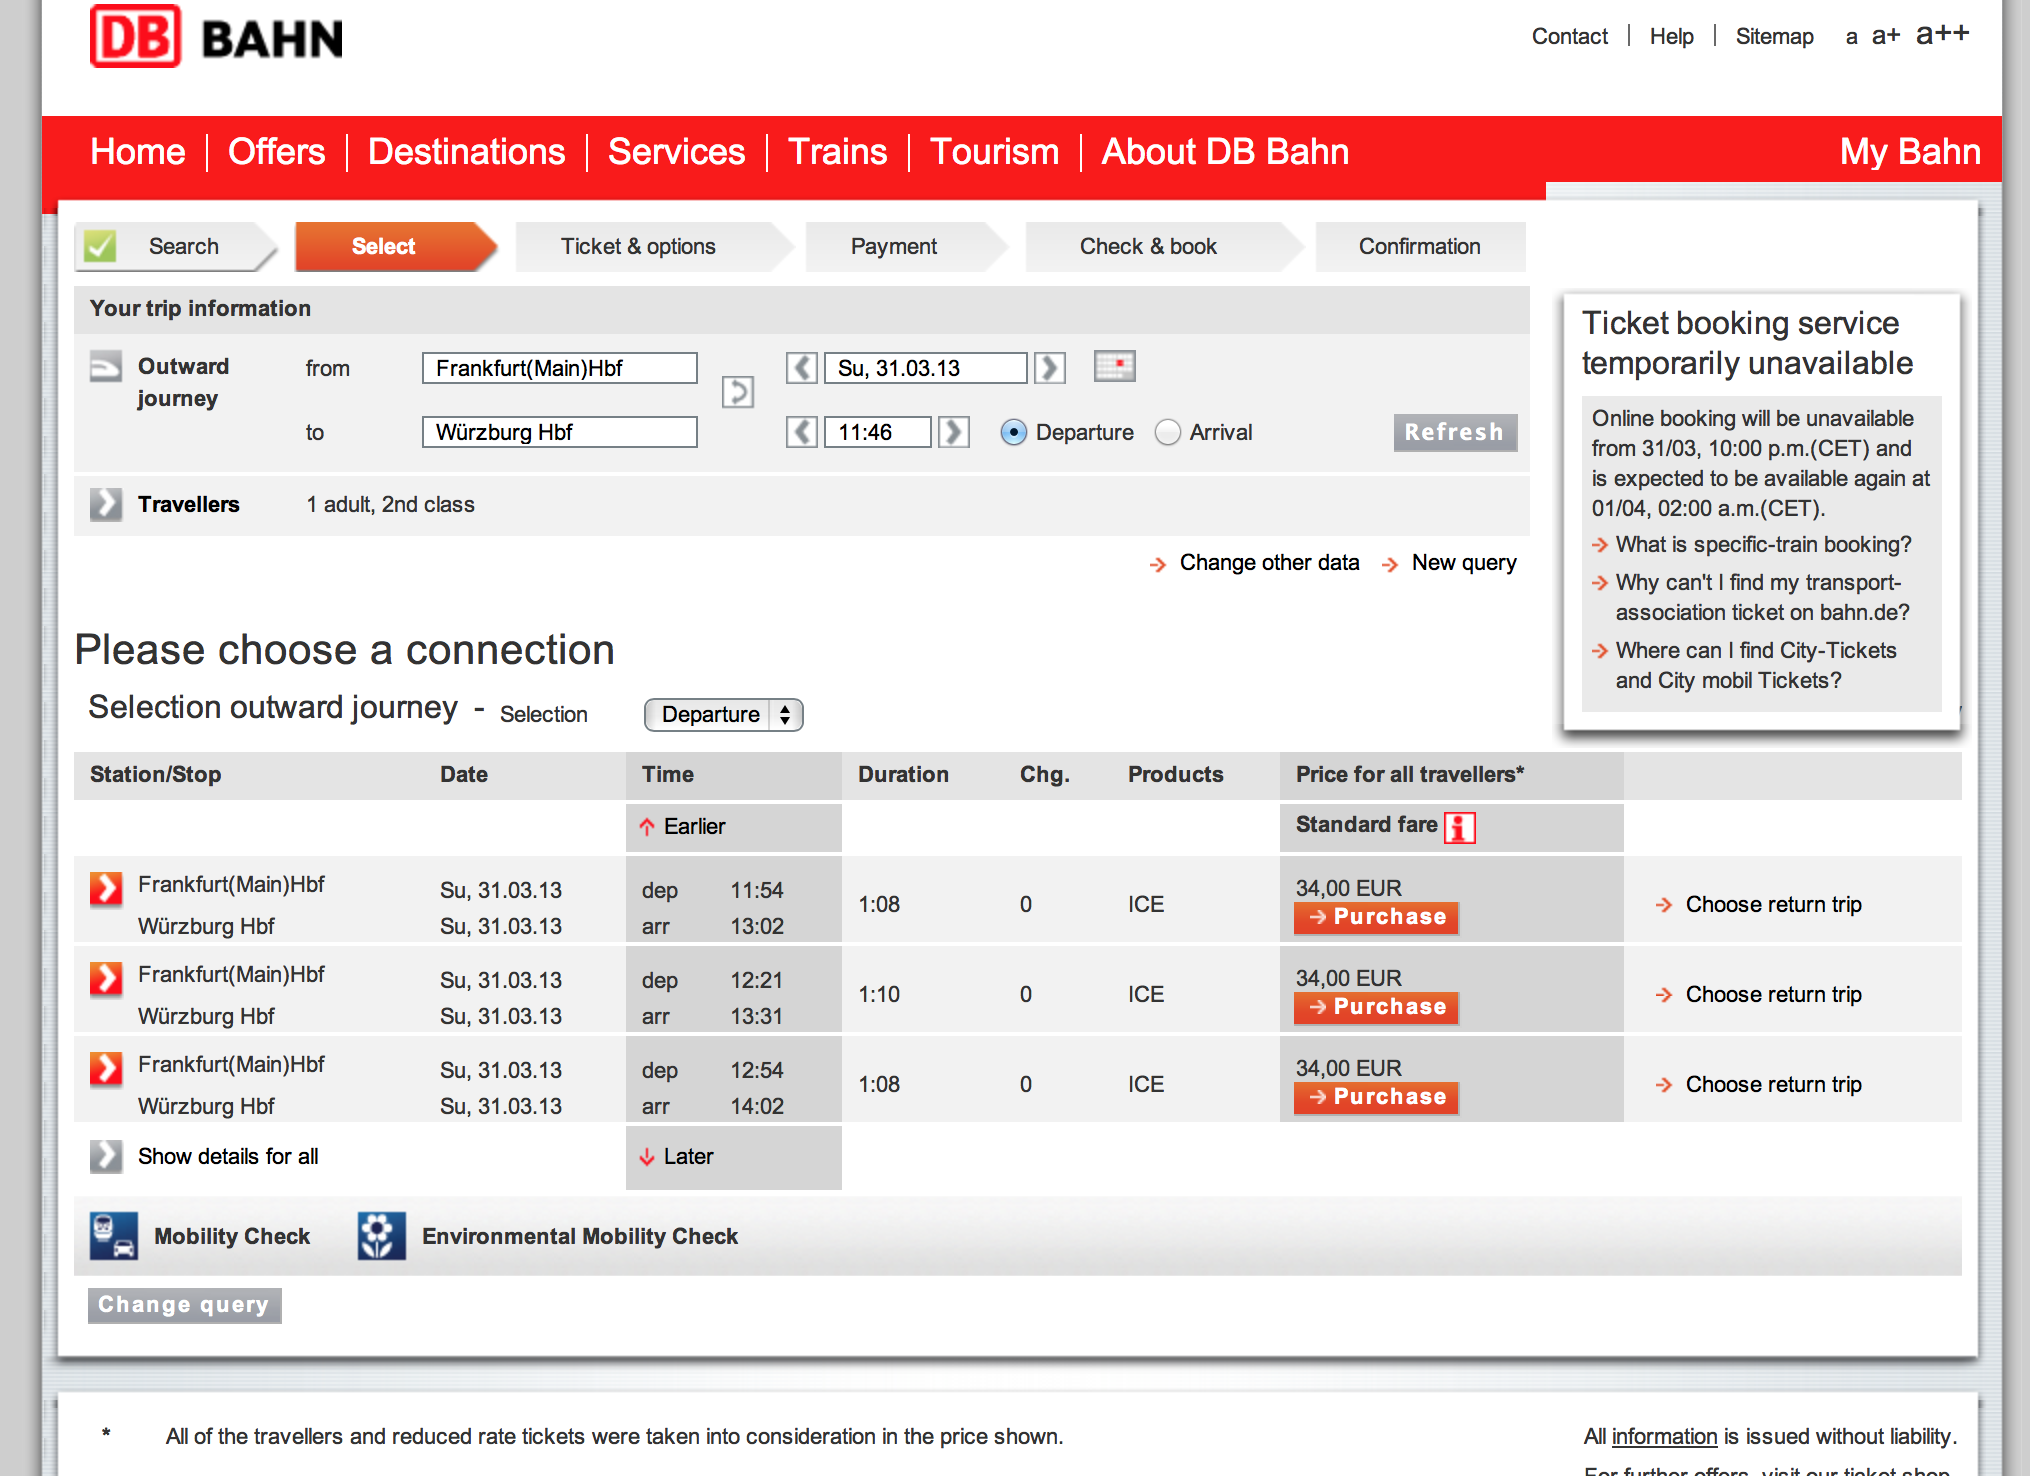Expand the Travellers section

click(106, 504)
